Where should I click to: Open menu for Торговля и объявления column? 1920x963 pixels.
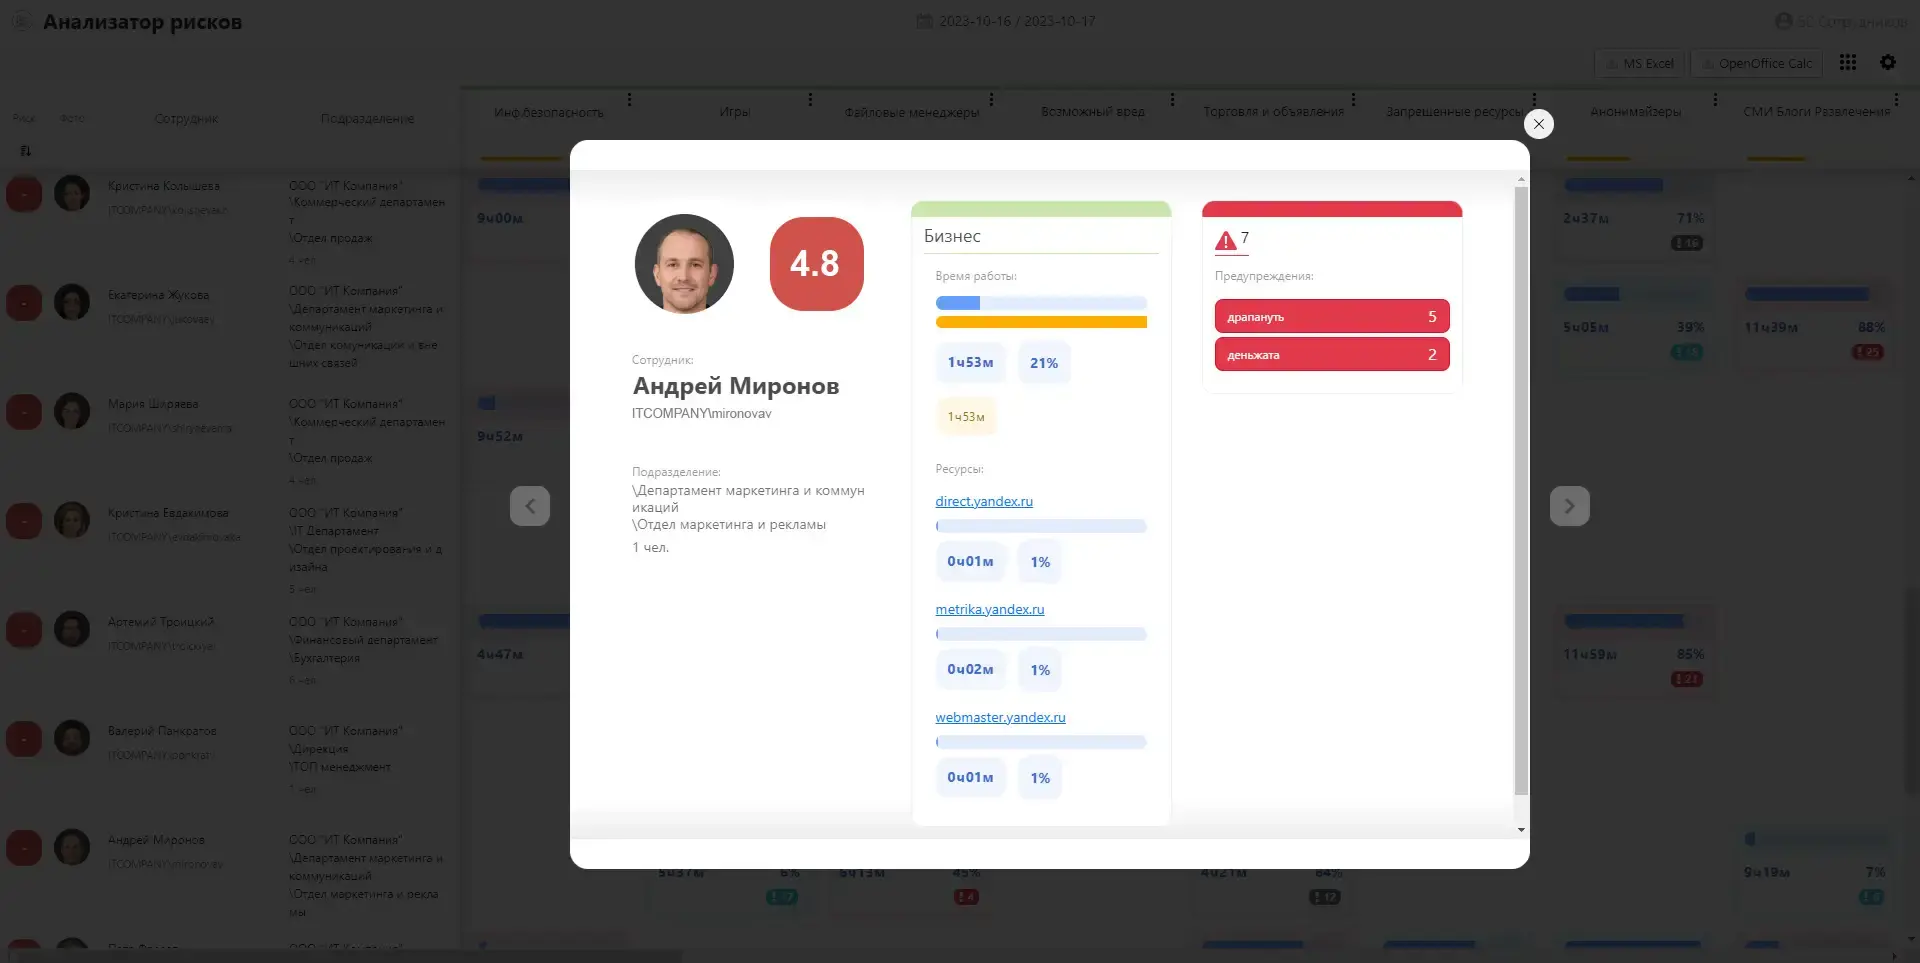click(x=1353, y=99)
